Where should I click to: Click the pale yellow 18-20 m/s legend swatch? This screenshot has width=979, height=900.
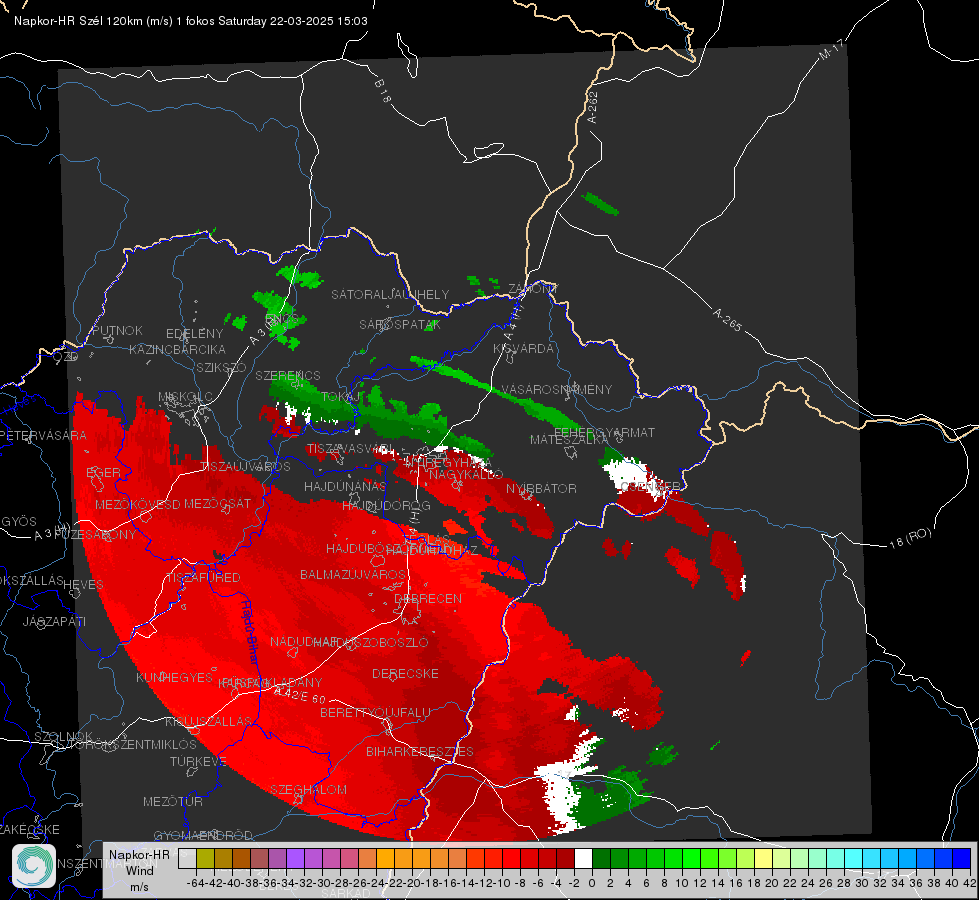764,859
